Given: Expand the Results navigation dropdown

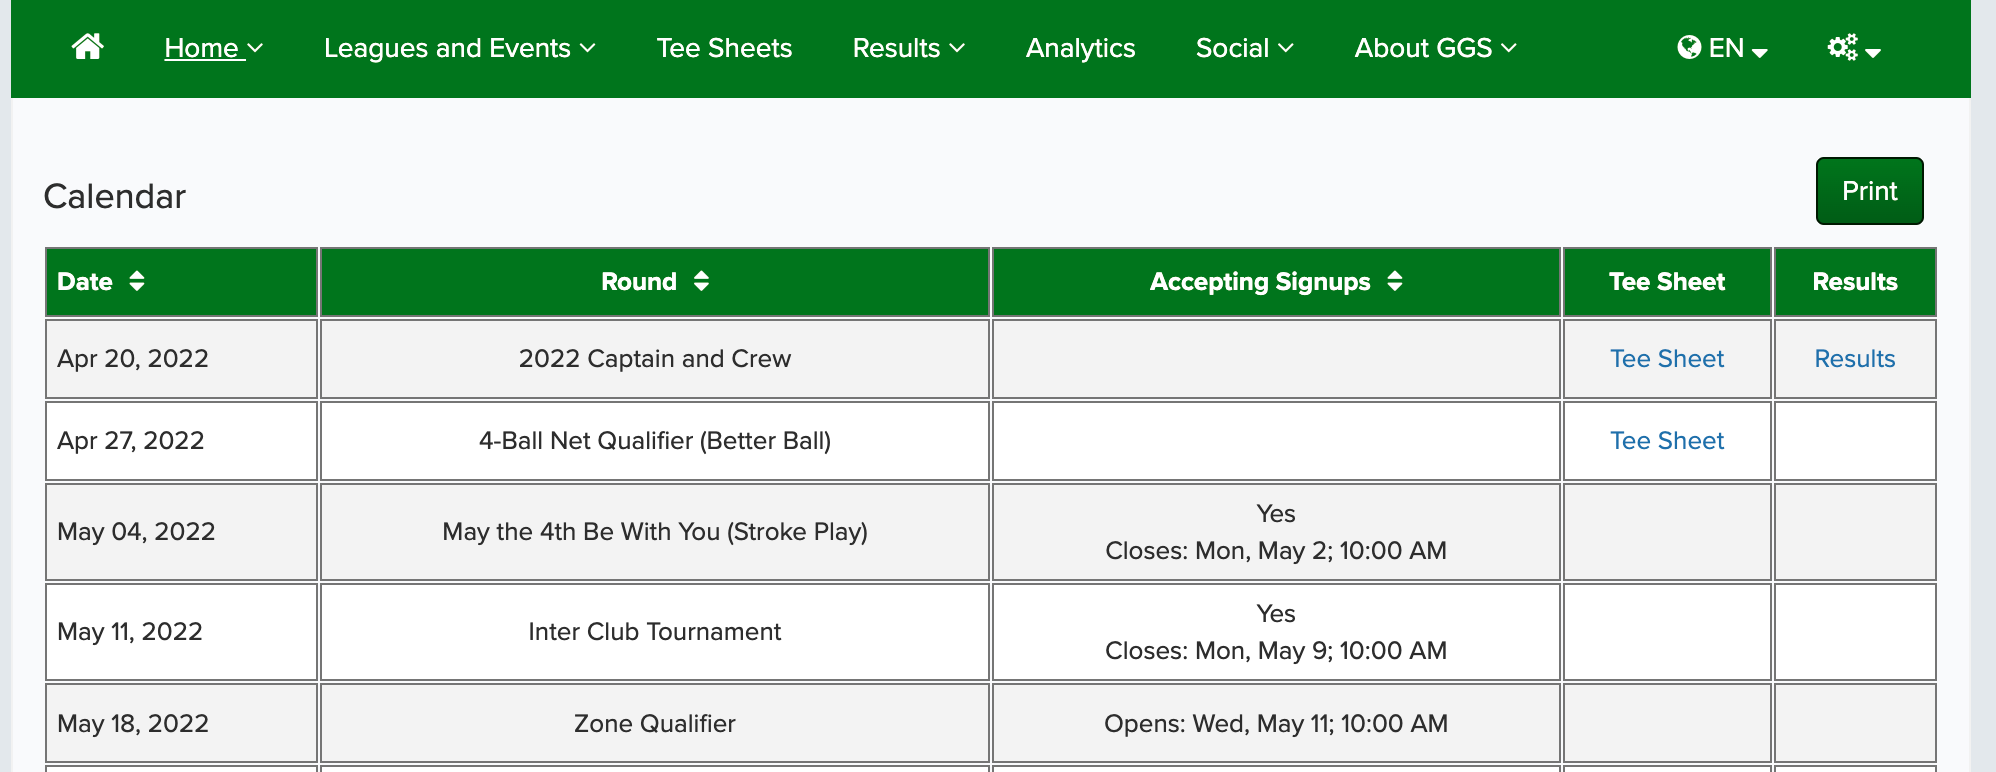Looking at the screenshot, I should coord(908,48).
